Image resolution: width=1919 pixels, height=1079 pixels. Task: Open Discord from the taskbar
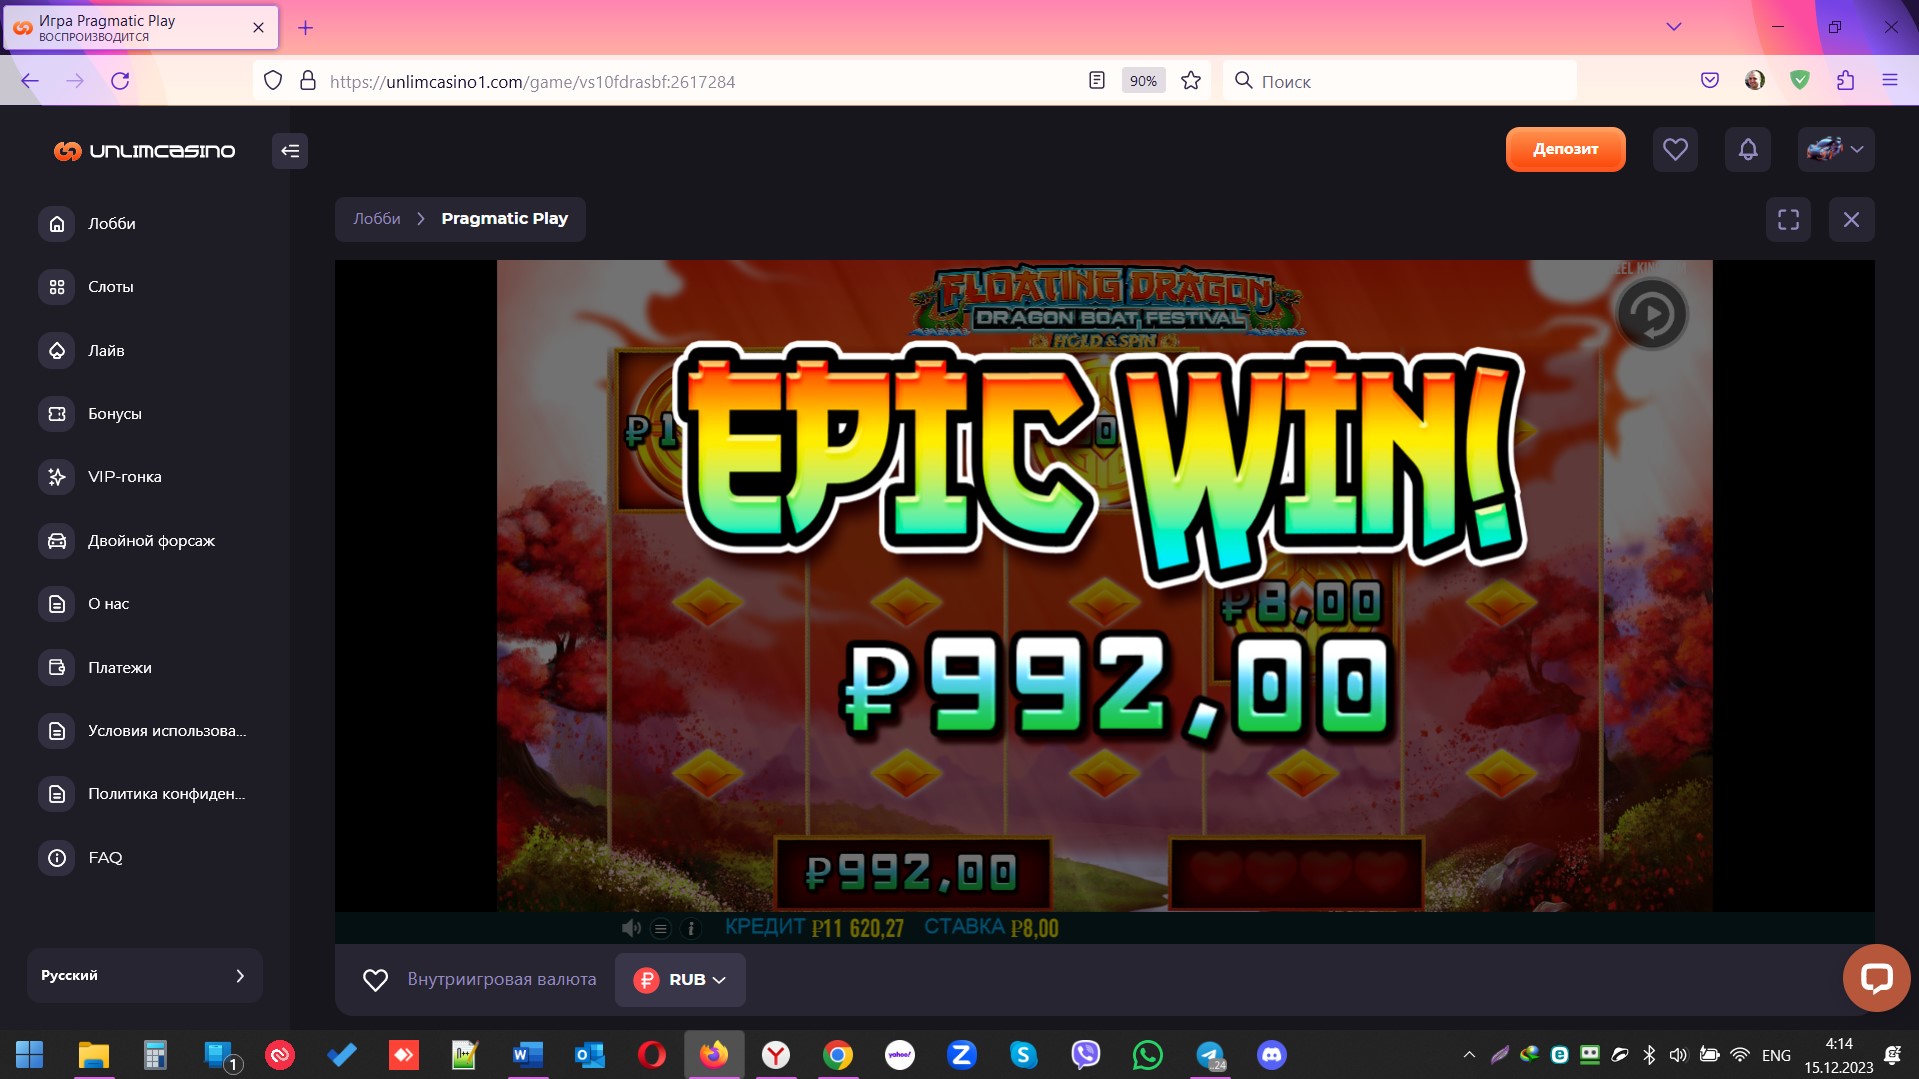tap(1272, 1055)
